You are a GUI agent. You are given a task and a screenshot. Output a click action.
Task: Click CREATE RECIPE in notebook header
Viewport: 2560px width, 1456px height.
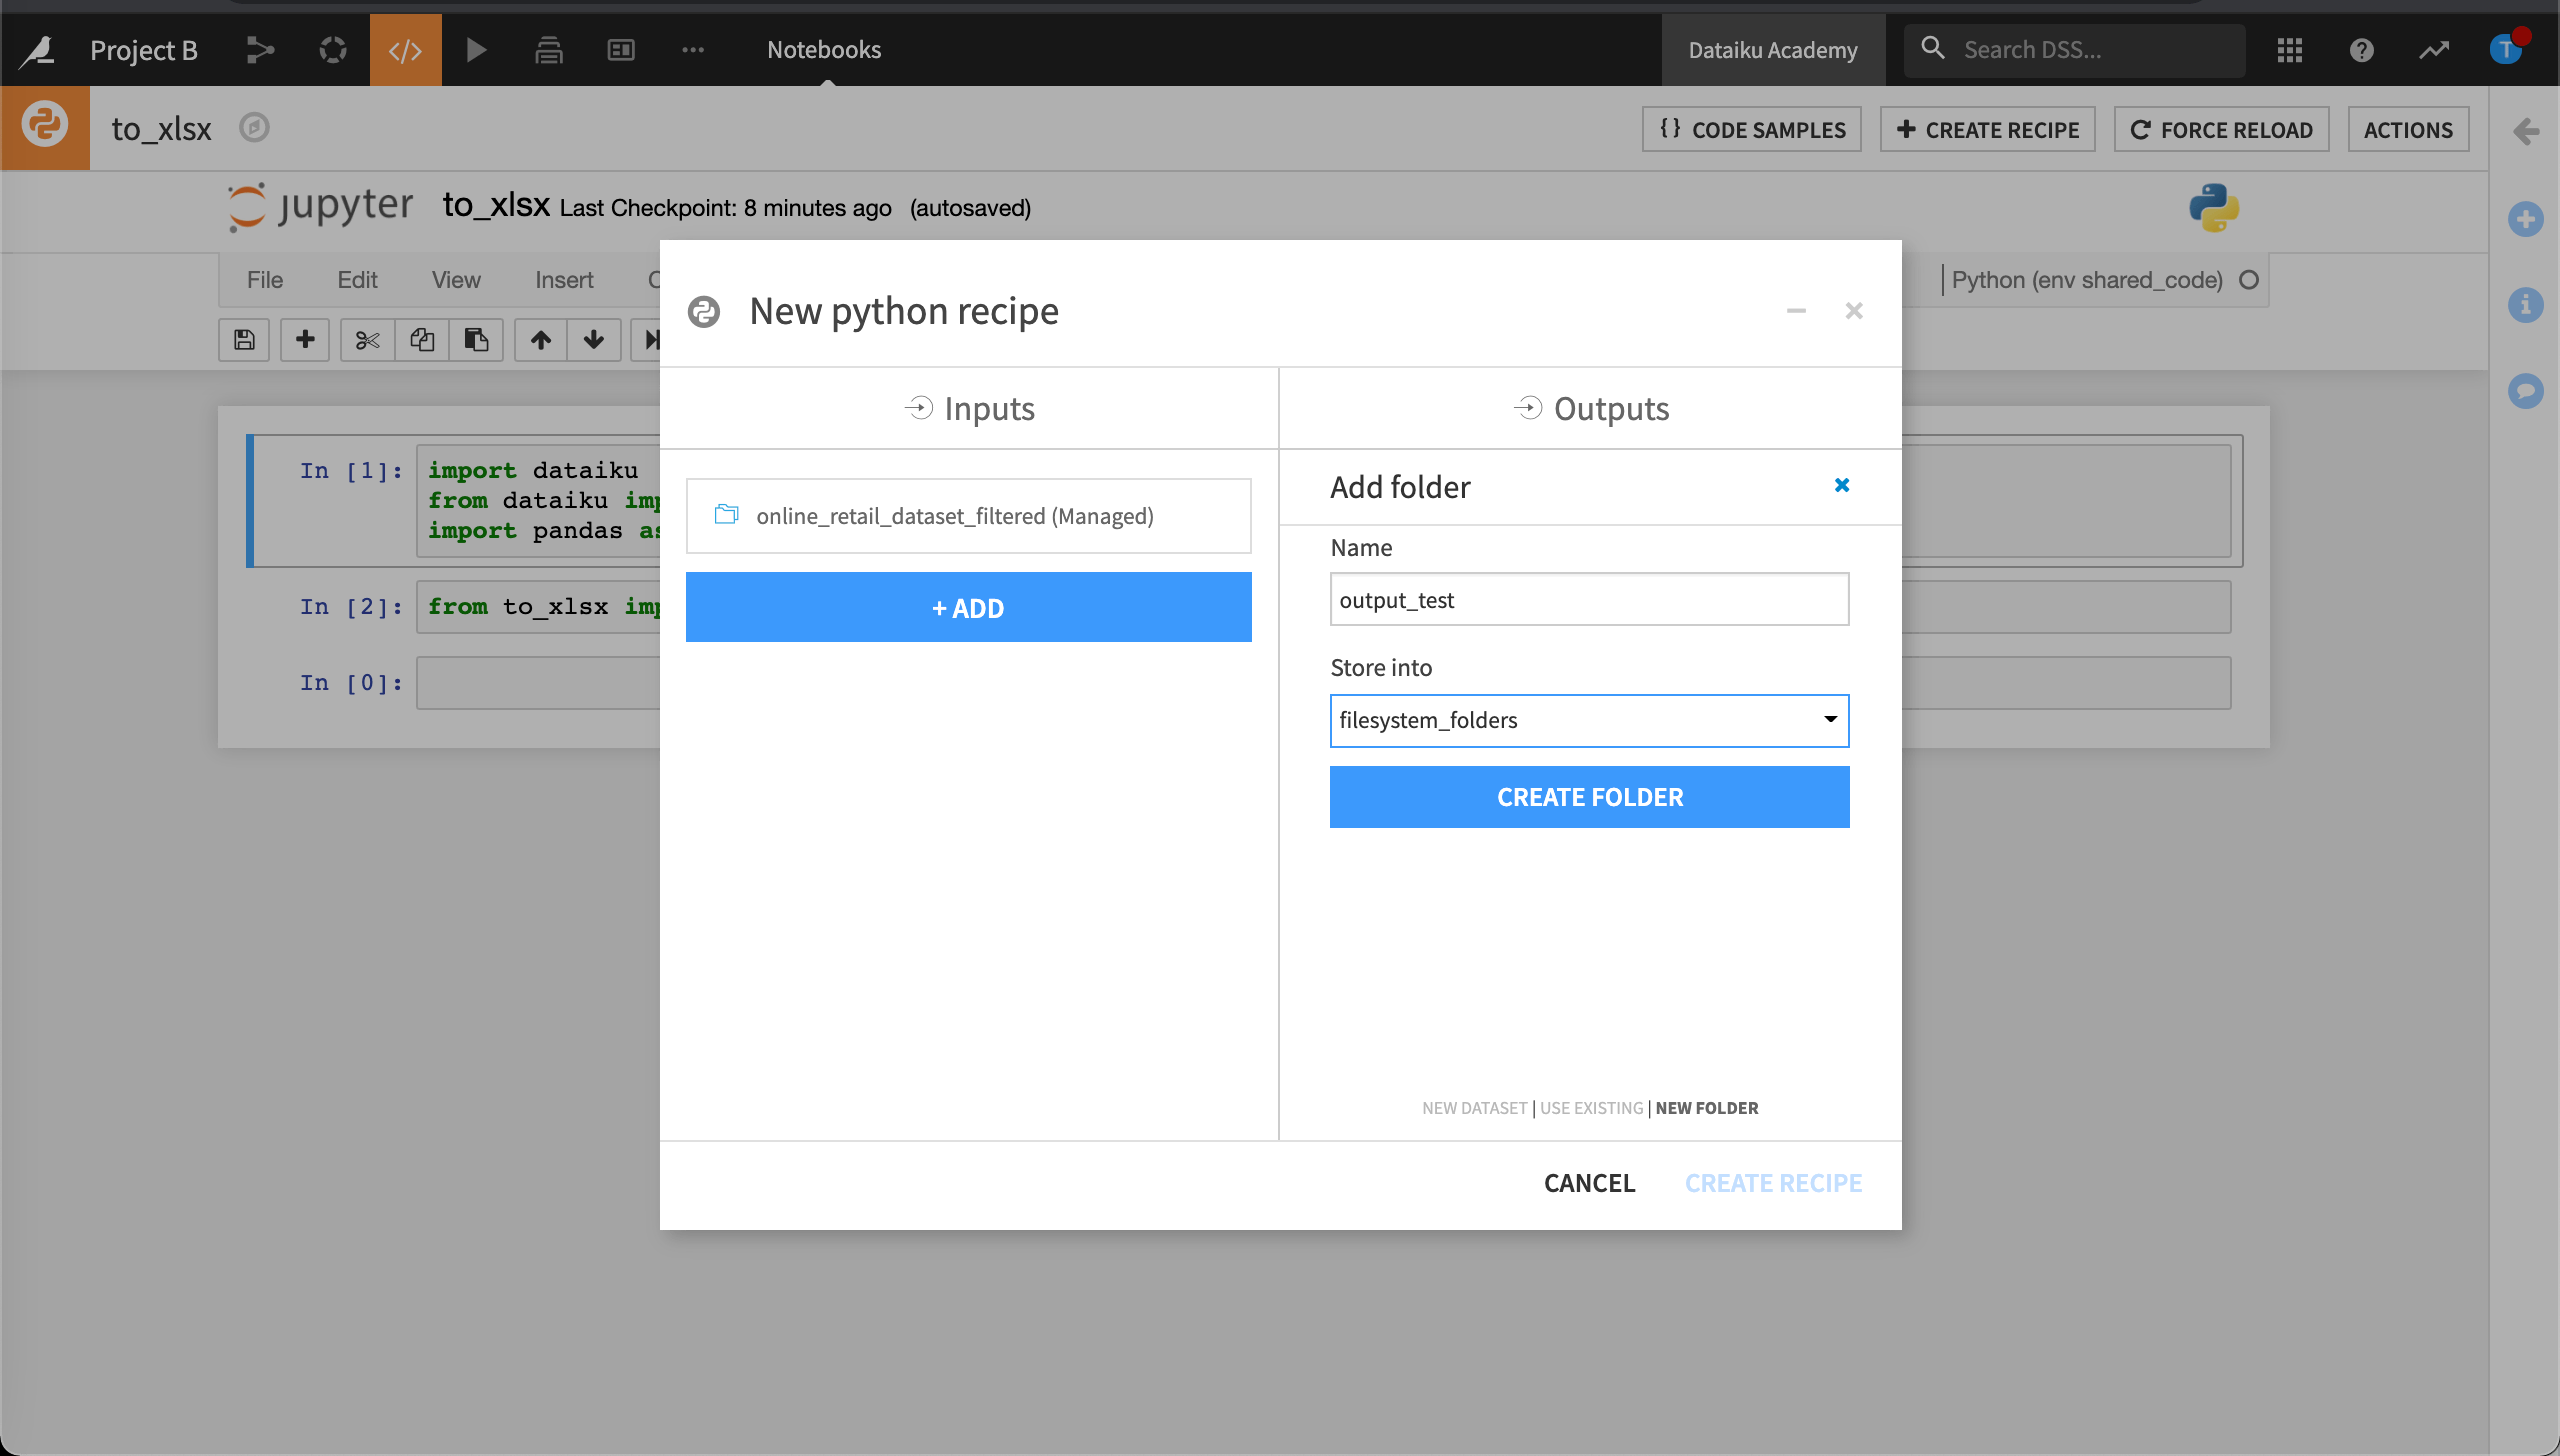tap(1987, 130)
